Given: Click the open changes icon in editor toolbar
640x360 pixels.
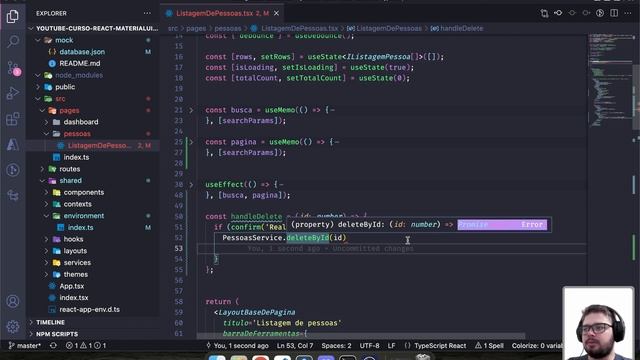Looking at the screenshot, I should coord(544,13).
